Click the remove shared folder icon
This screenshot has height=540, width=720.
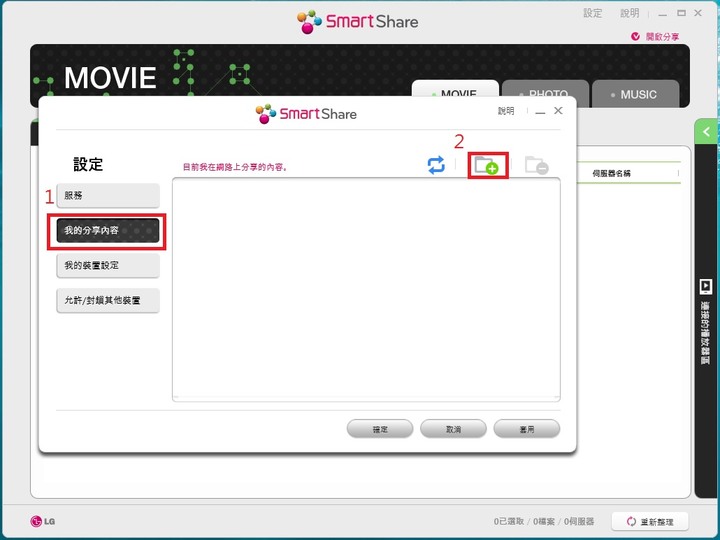click(x=537, y=165)
